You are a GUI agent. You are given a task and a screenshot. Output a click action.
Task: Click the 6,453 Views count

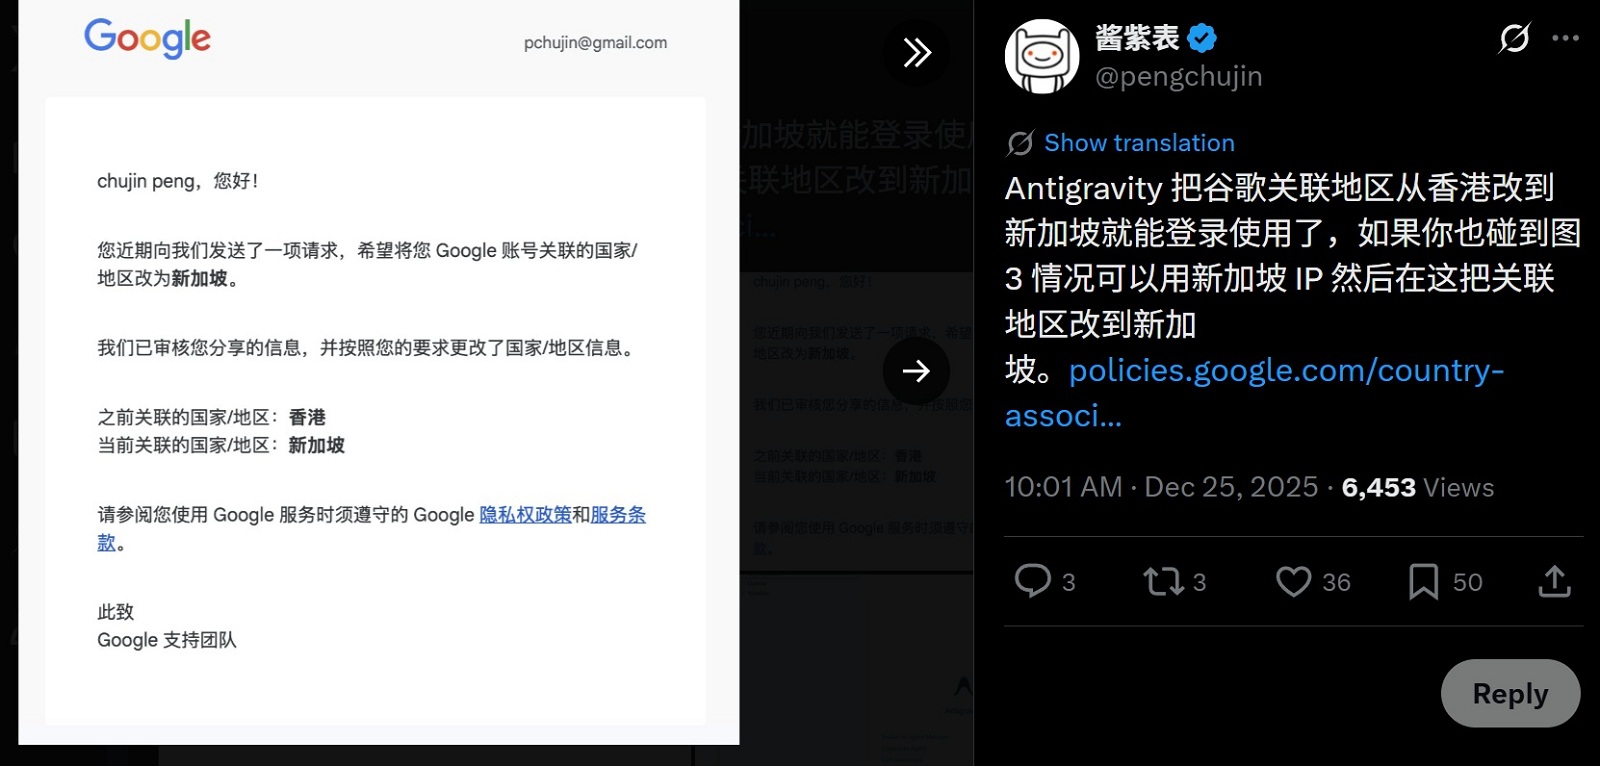point(1417,487)
